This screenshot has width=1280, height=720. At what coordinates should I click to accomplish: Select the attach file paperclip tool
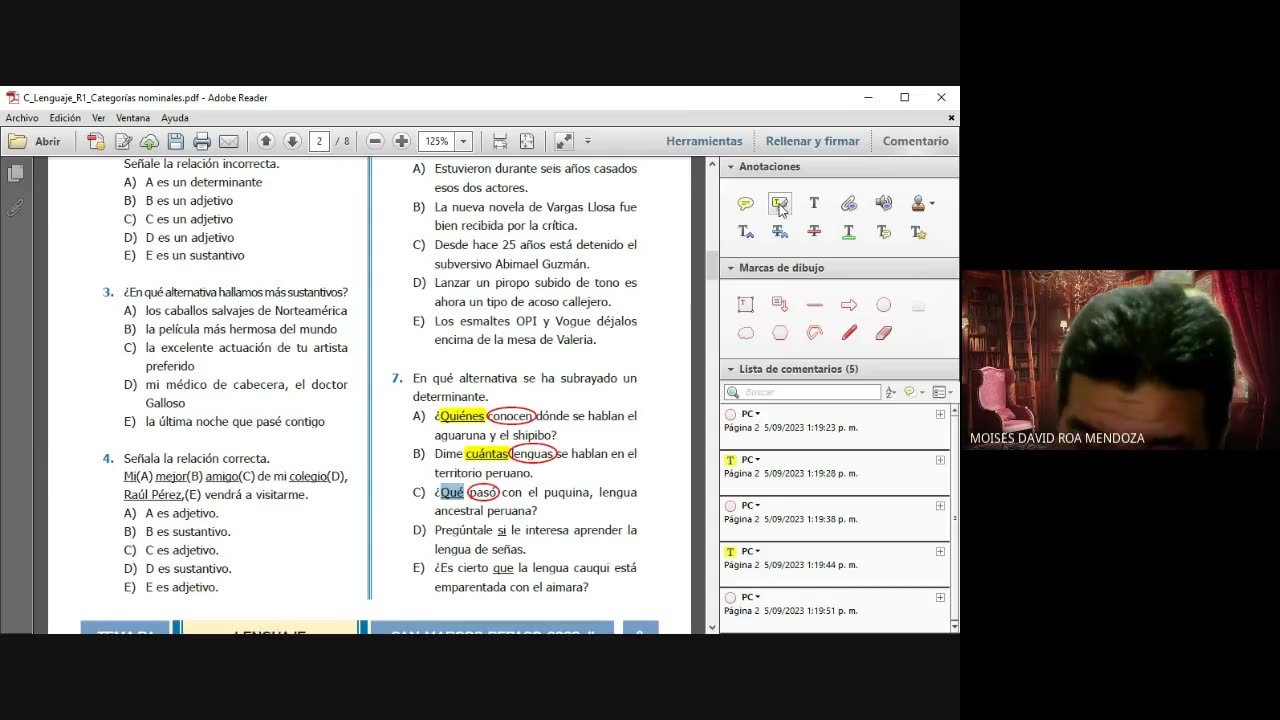(848, 204)
